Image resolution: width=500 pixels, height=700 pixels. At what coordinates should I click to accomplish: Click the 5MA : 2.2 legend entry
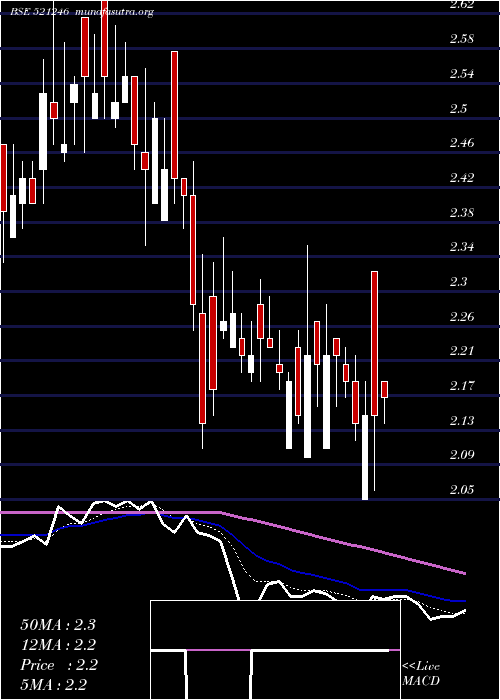click(x=53, y=684)
